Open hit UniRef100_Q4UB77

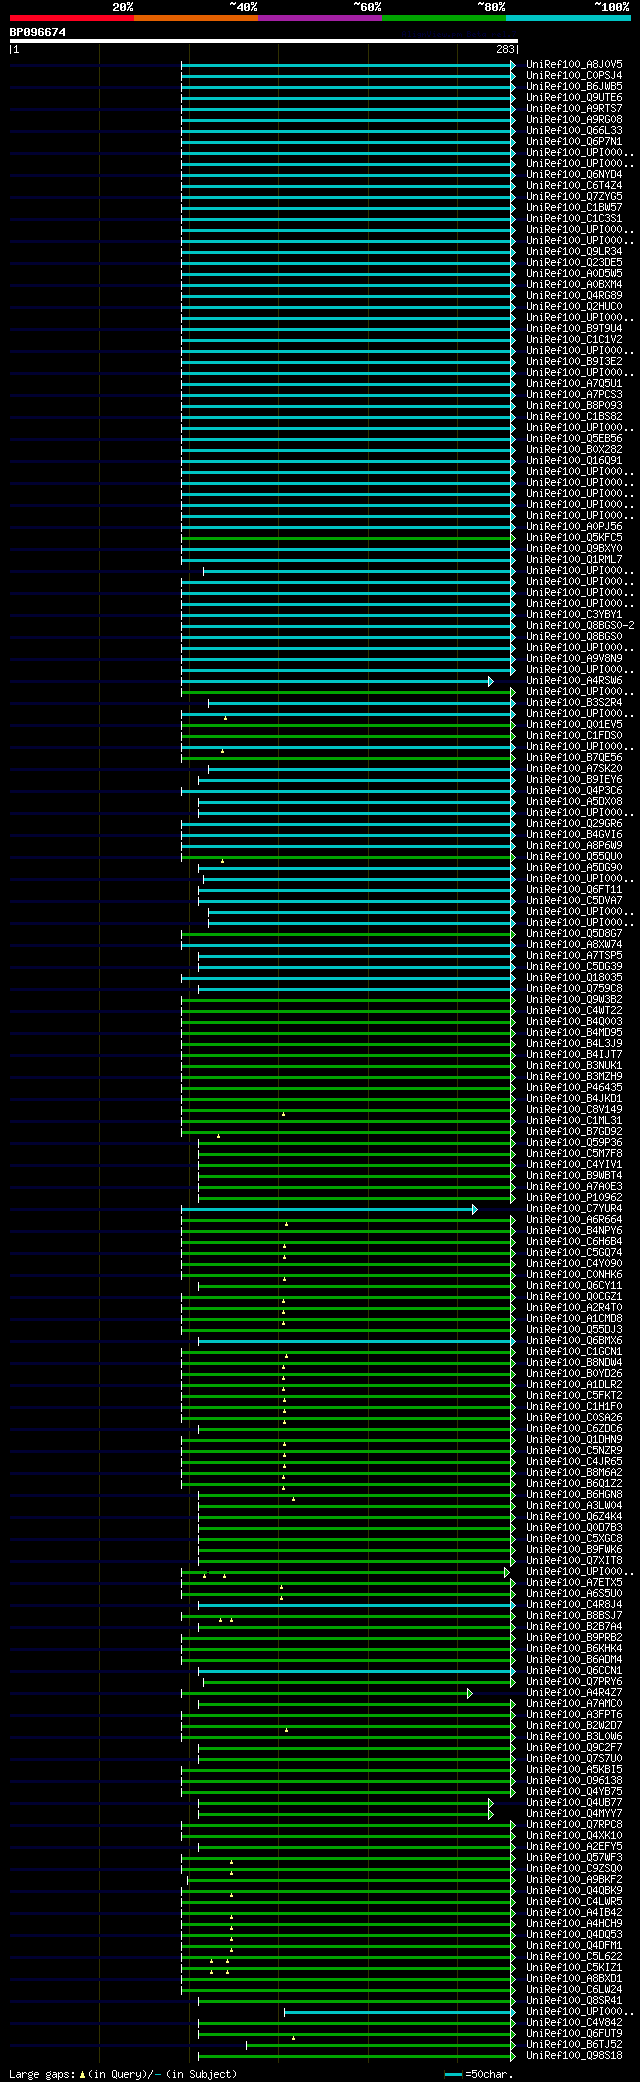click(574, 1802)
